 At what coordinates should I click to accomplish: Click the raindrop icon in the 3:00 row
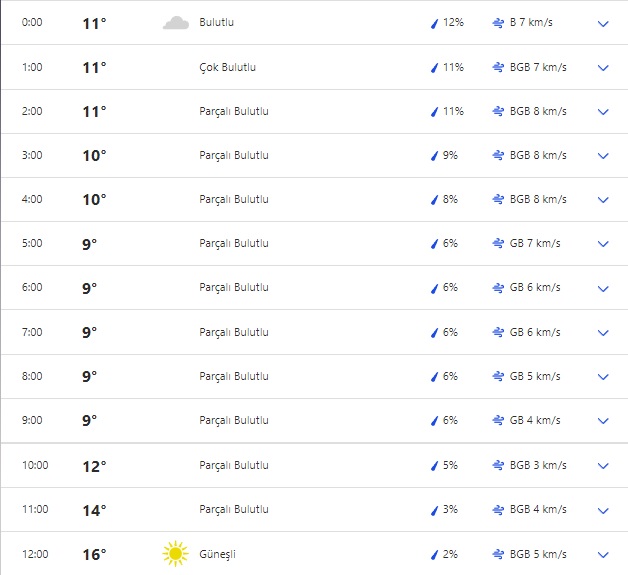(x=434, y=156)
